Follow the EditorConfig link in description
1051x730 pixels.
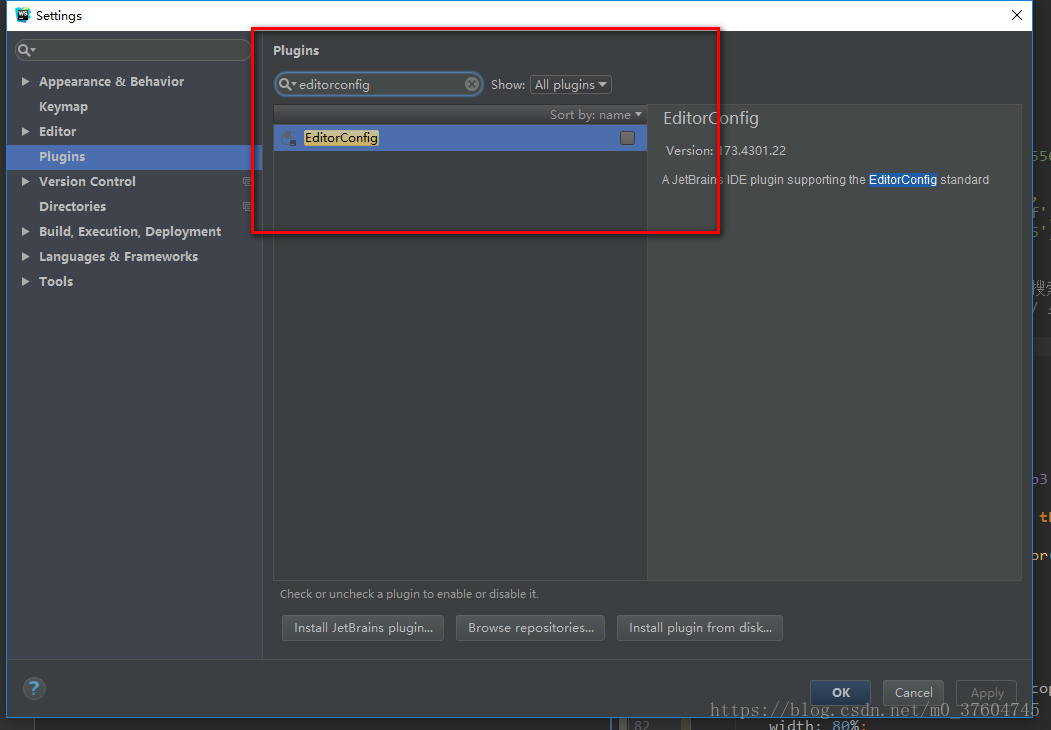(902, 180)
